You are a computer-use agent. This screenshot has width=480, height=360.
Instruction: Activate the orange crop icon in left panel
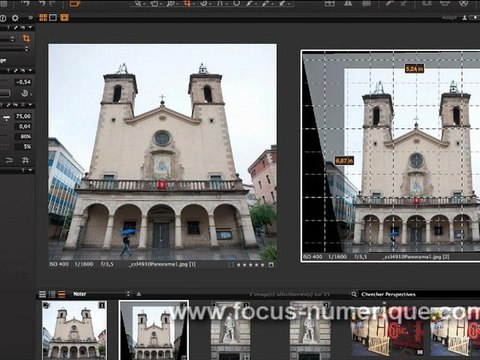click(x=26, y=39)
